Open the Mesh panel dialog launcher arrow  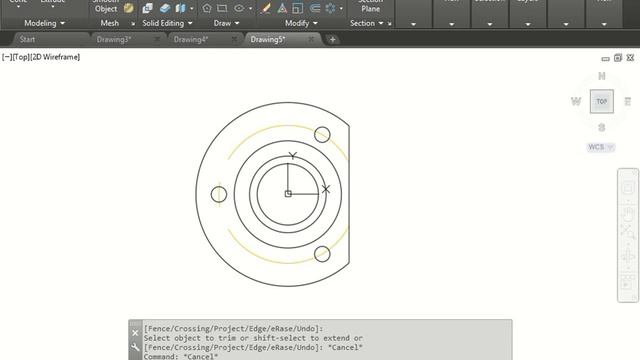[133, 24]
